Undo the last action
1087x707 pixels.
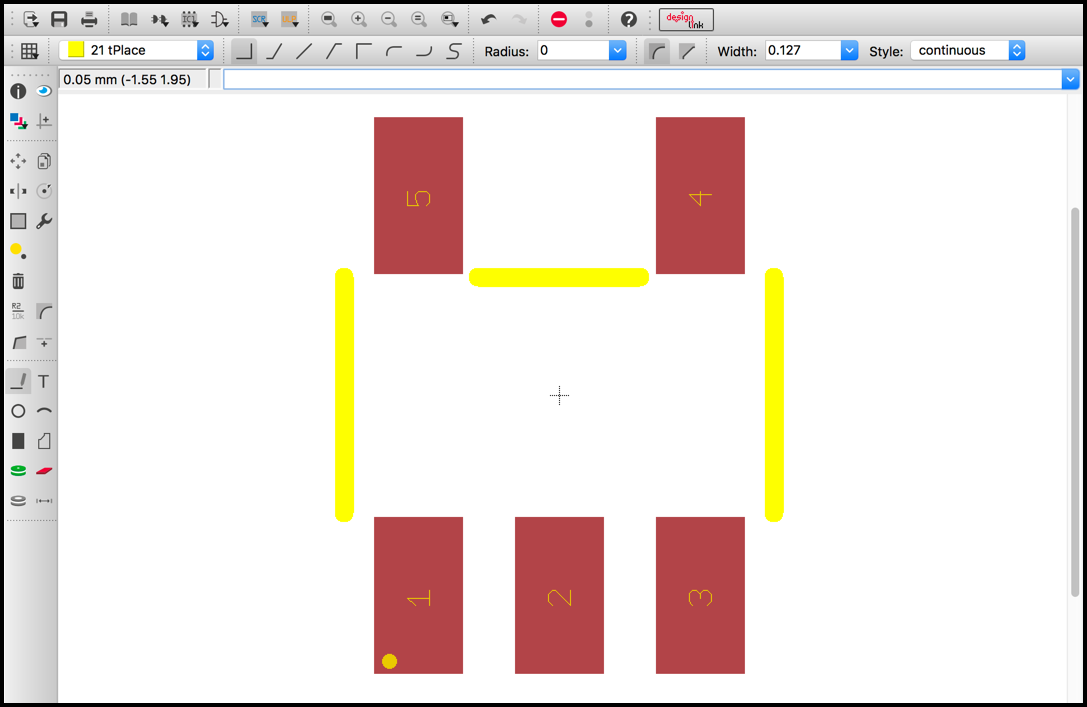pyautogui.click(x=489, y=19)
